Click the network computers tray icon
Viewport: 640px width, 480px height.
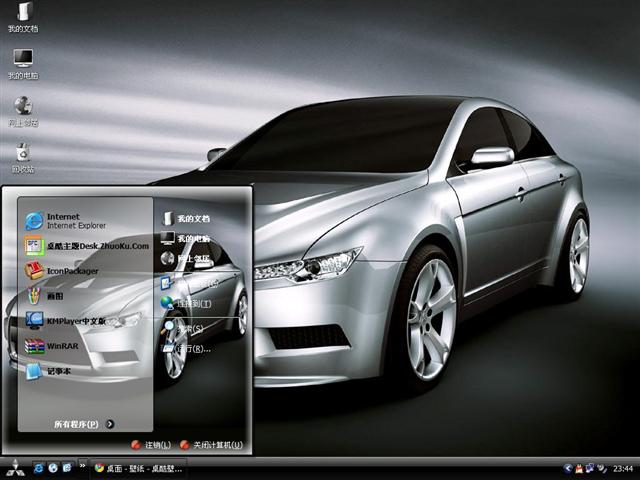click(590, 469)
